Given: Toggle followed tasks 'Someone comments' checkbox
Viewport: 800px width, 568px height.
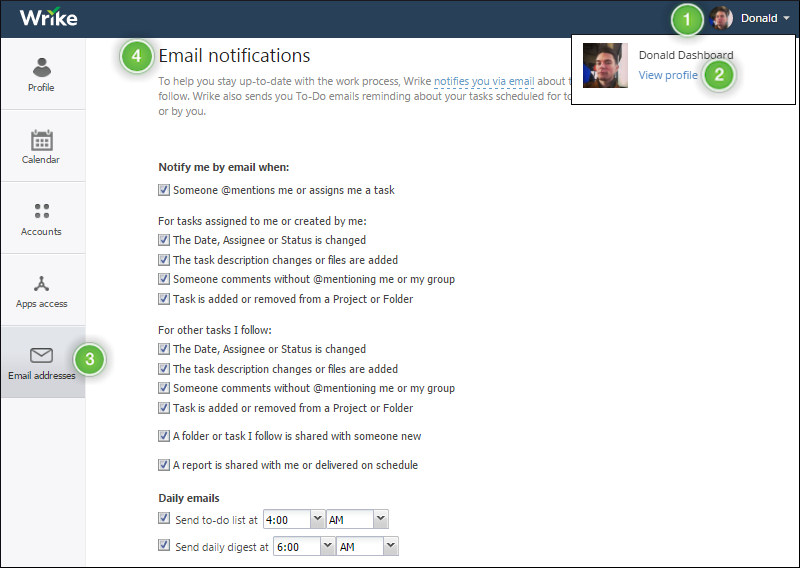Looking at the screenshot, I should point(164,388).
